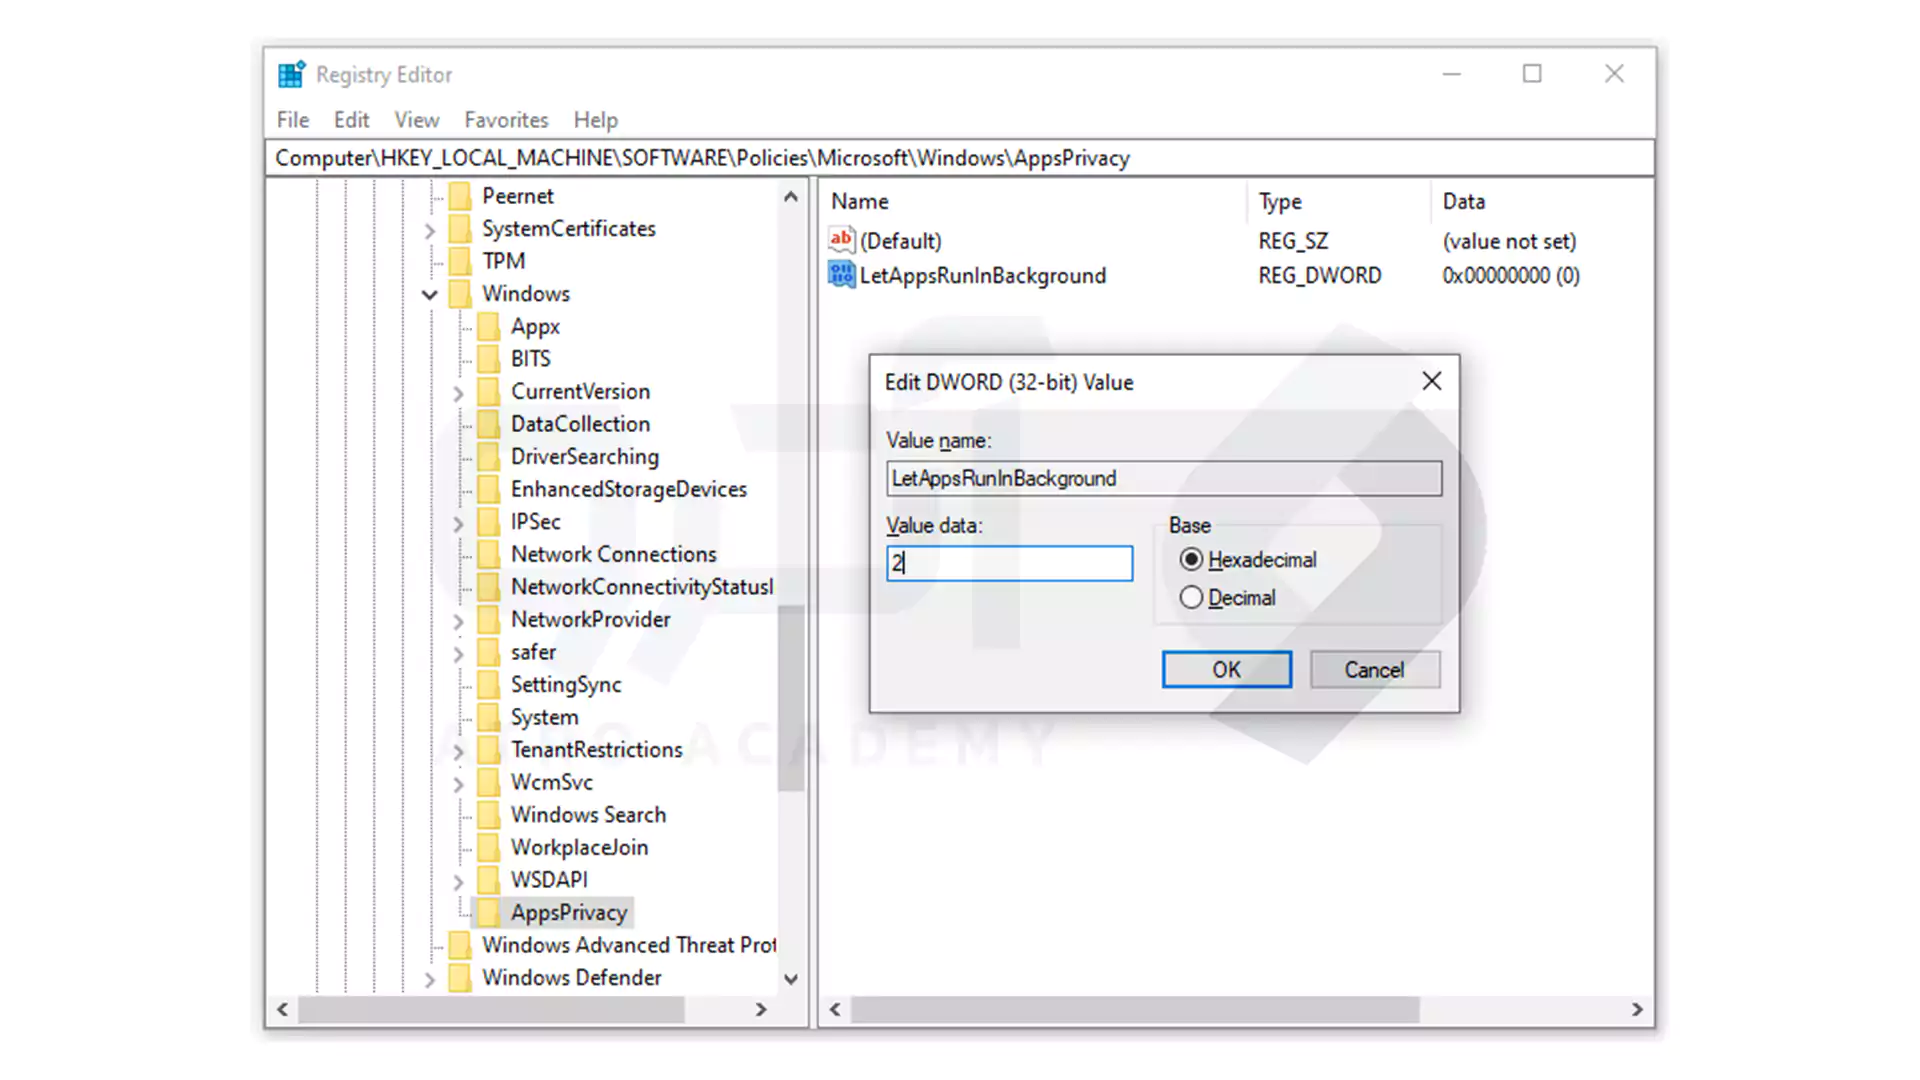
Task: Click the registry path address bar
Action: click(x=960, y=158)
